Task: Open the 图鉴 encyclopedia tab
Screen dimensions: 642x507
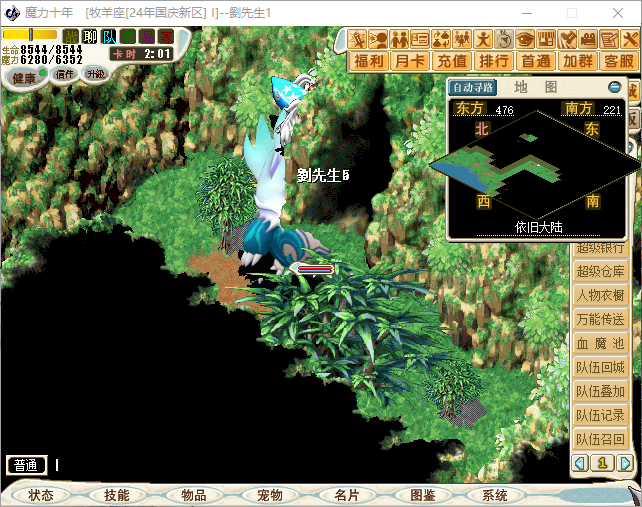Action: [x=423, y=495]
